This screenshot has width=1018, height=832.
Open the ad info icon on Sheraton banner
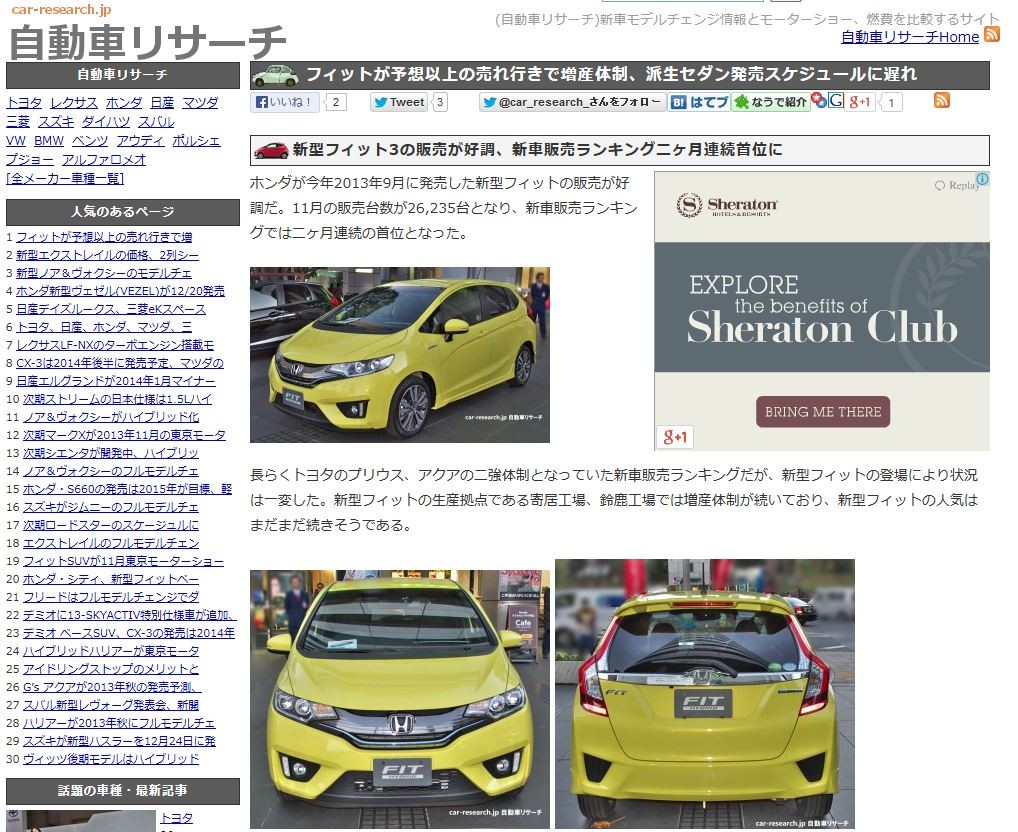[983, 178]
